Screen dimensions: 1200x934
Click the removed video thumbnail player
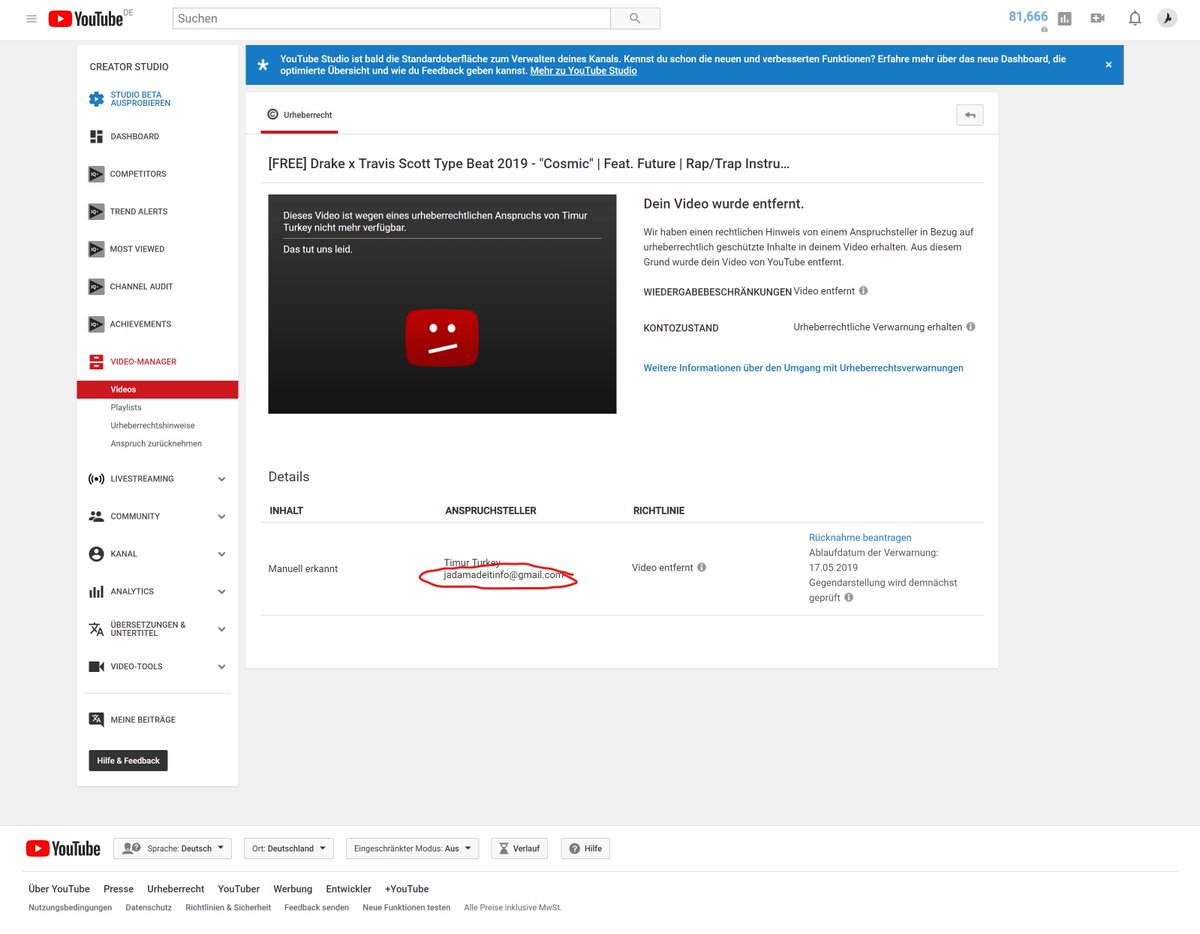point(442,304)
